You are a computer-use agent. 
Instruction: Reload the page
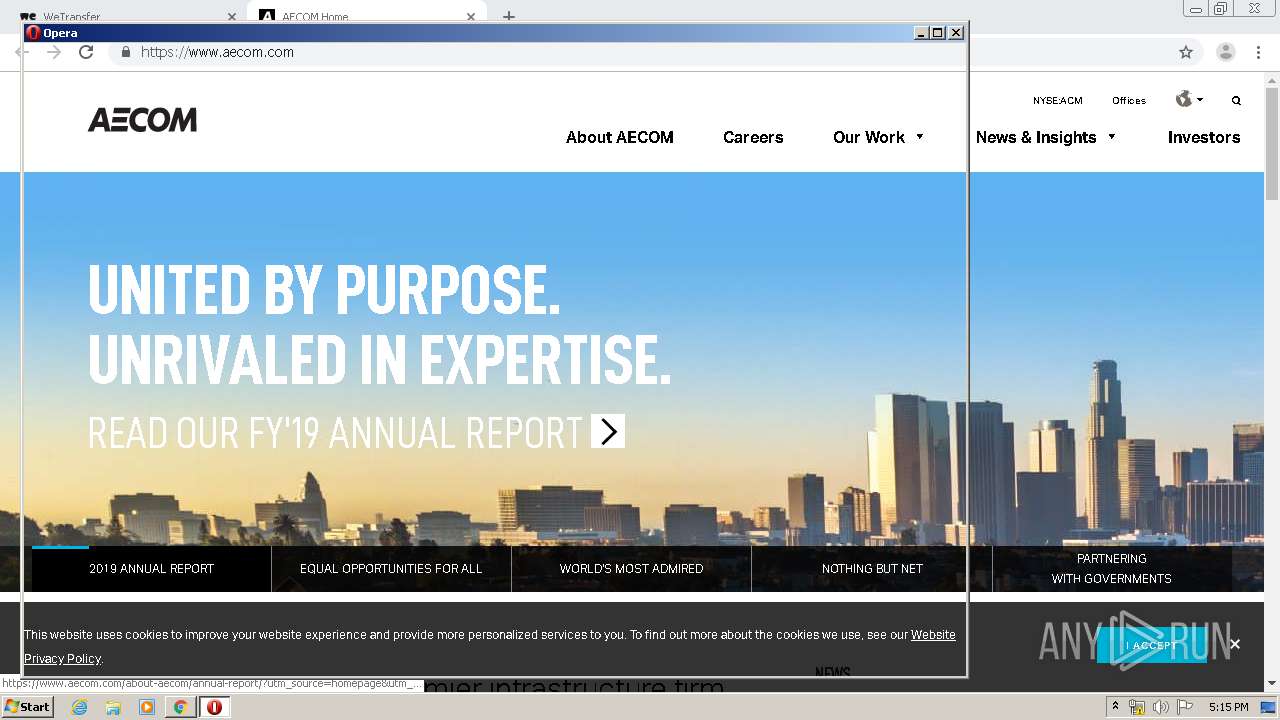coord(86,52)
